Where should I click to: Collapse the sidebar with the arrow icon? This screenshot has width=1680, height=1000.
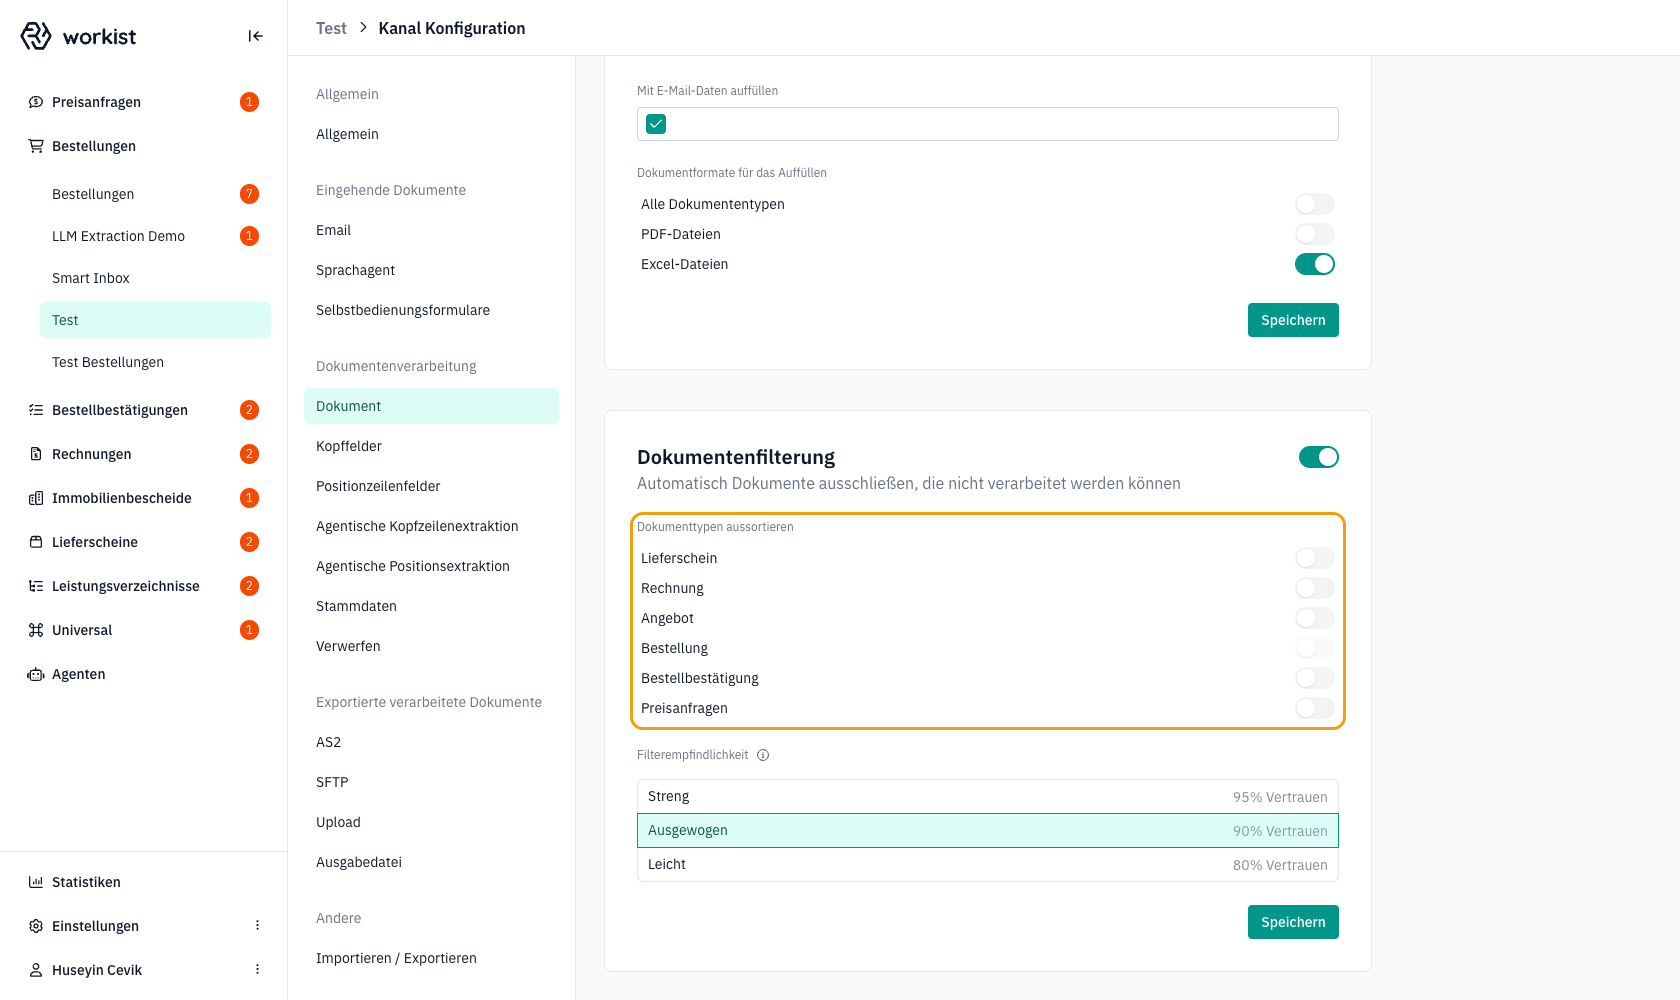[x=256, y=36]
